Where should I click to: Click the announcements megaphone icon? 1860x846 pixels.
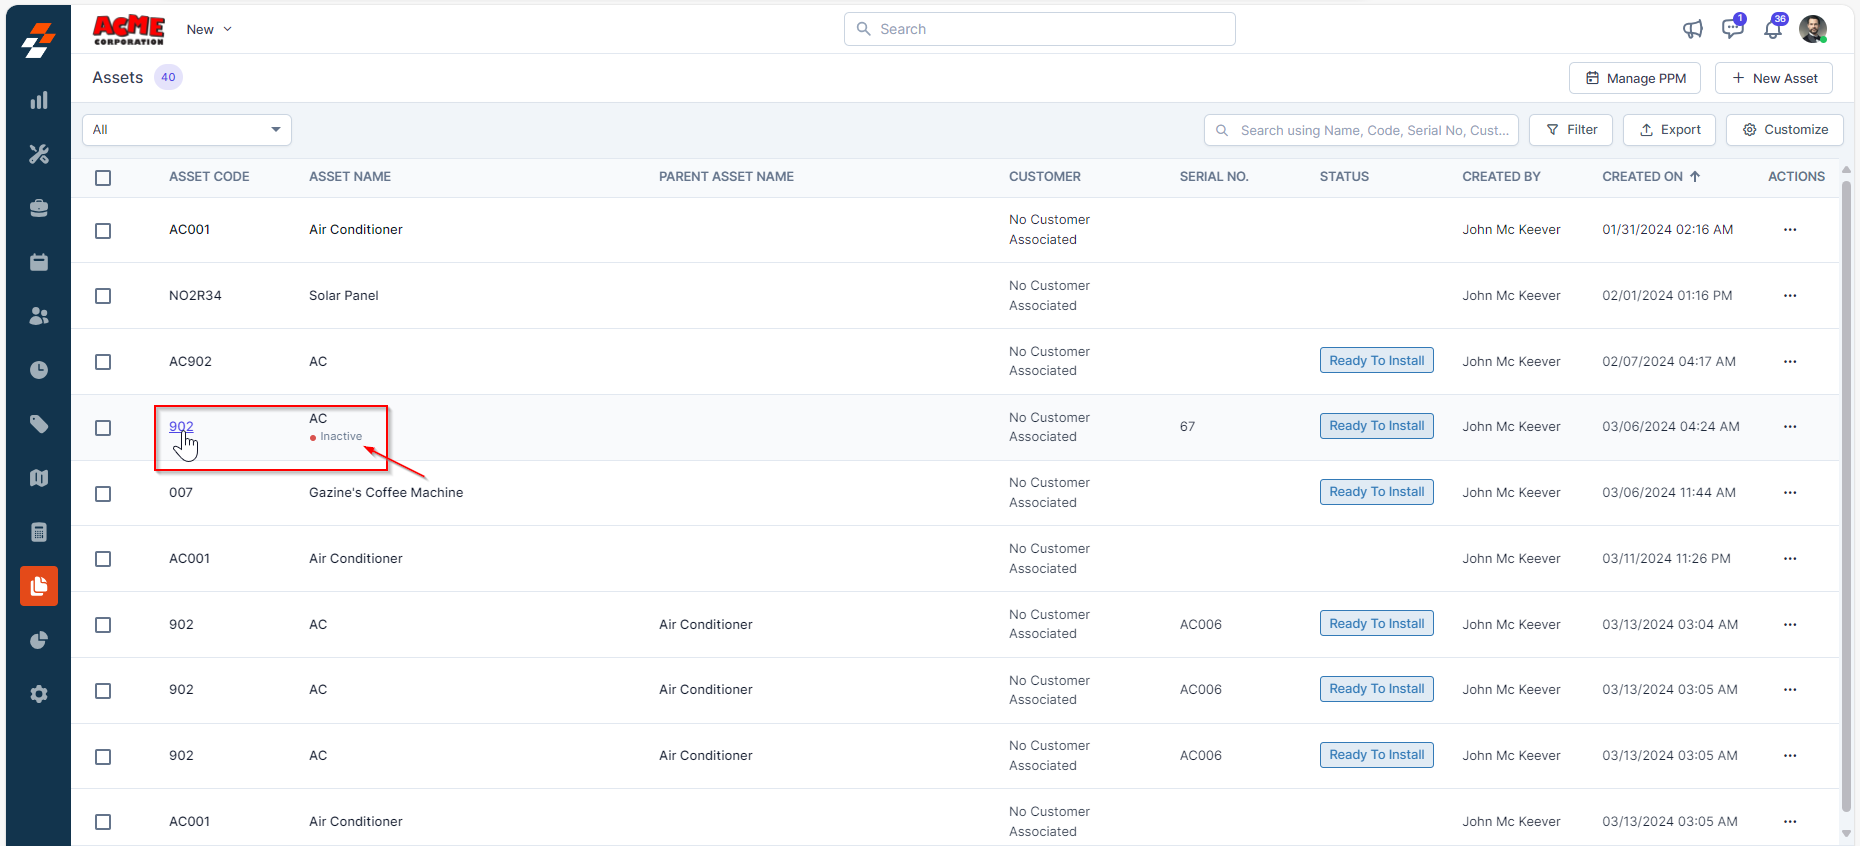tap(1692, 29)
